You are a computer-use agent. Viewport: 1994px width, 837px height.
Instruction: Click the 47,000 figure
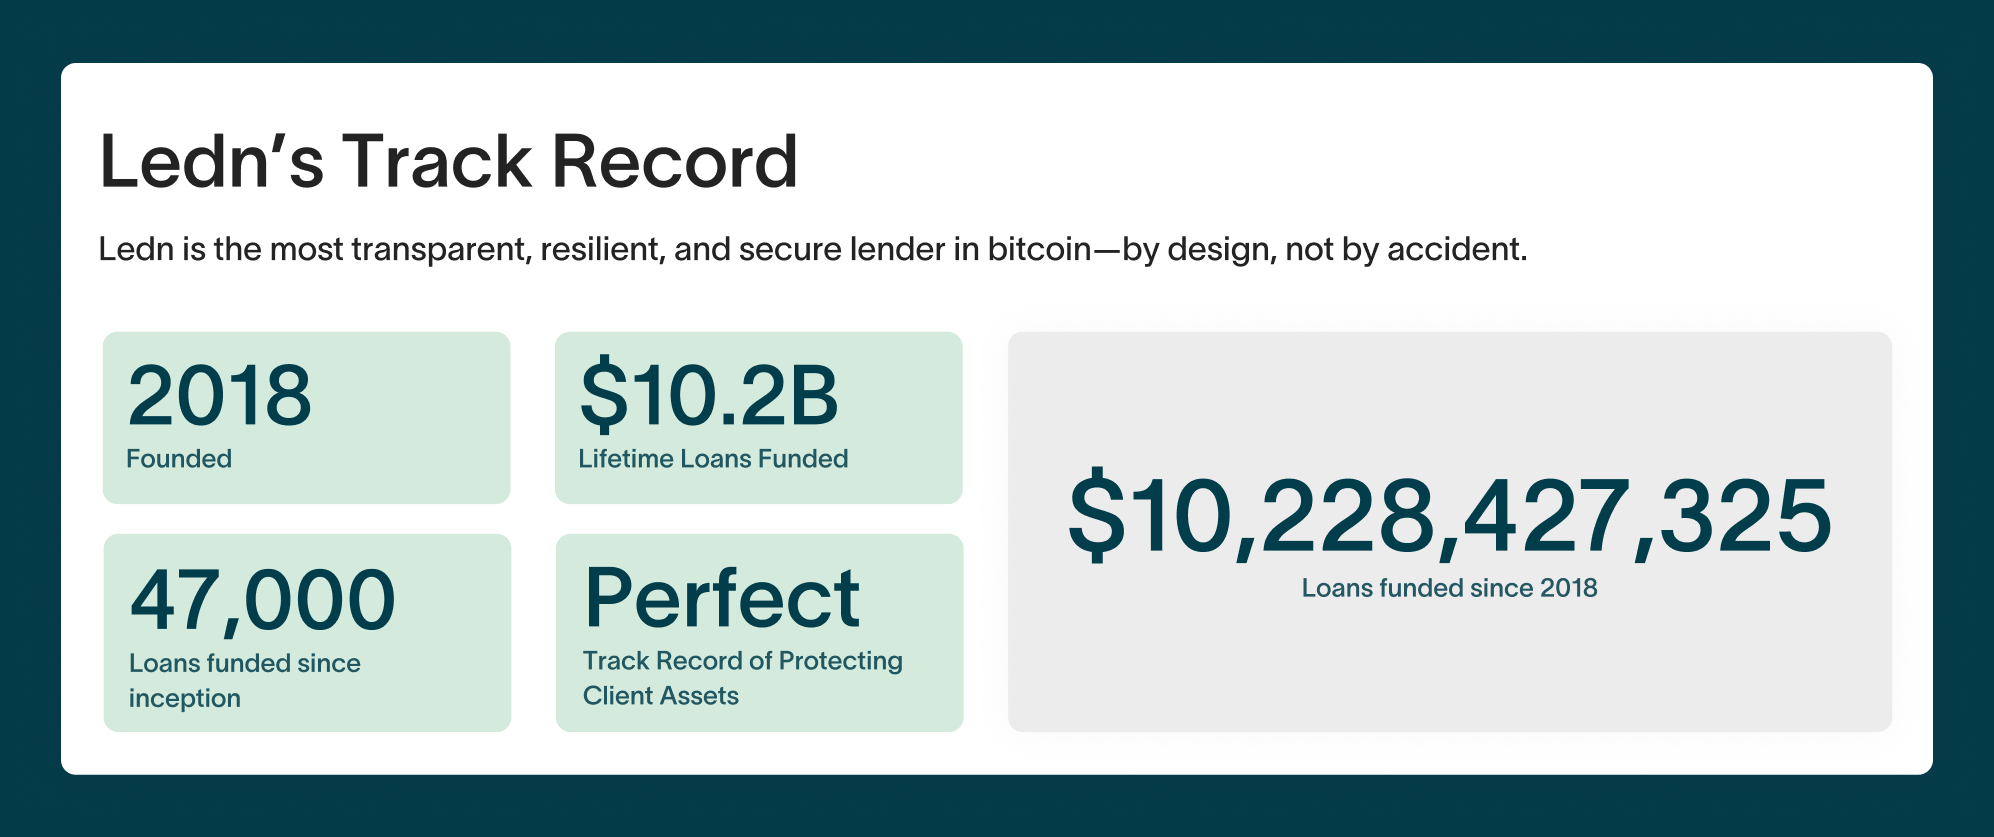click(263, 600)
